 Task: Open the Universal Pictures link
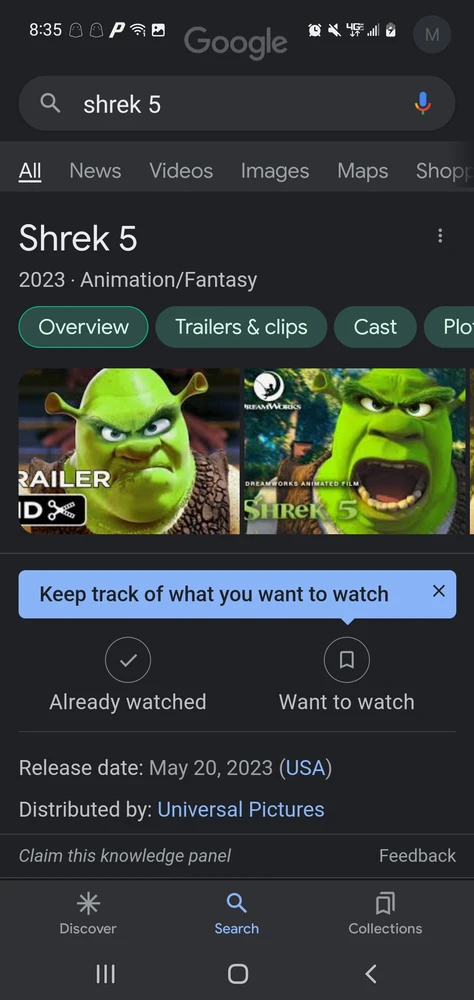tap(241, 809)
